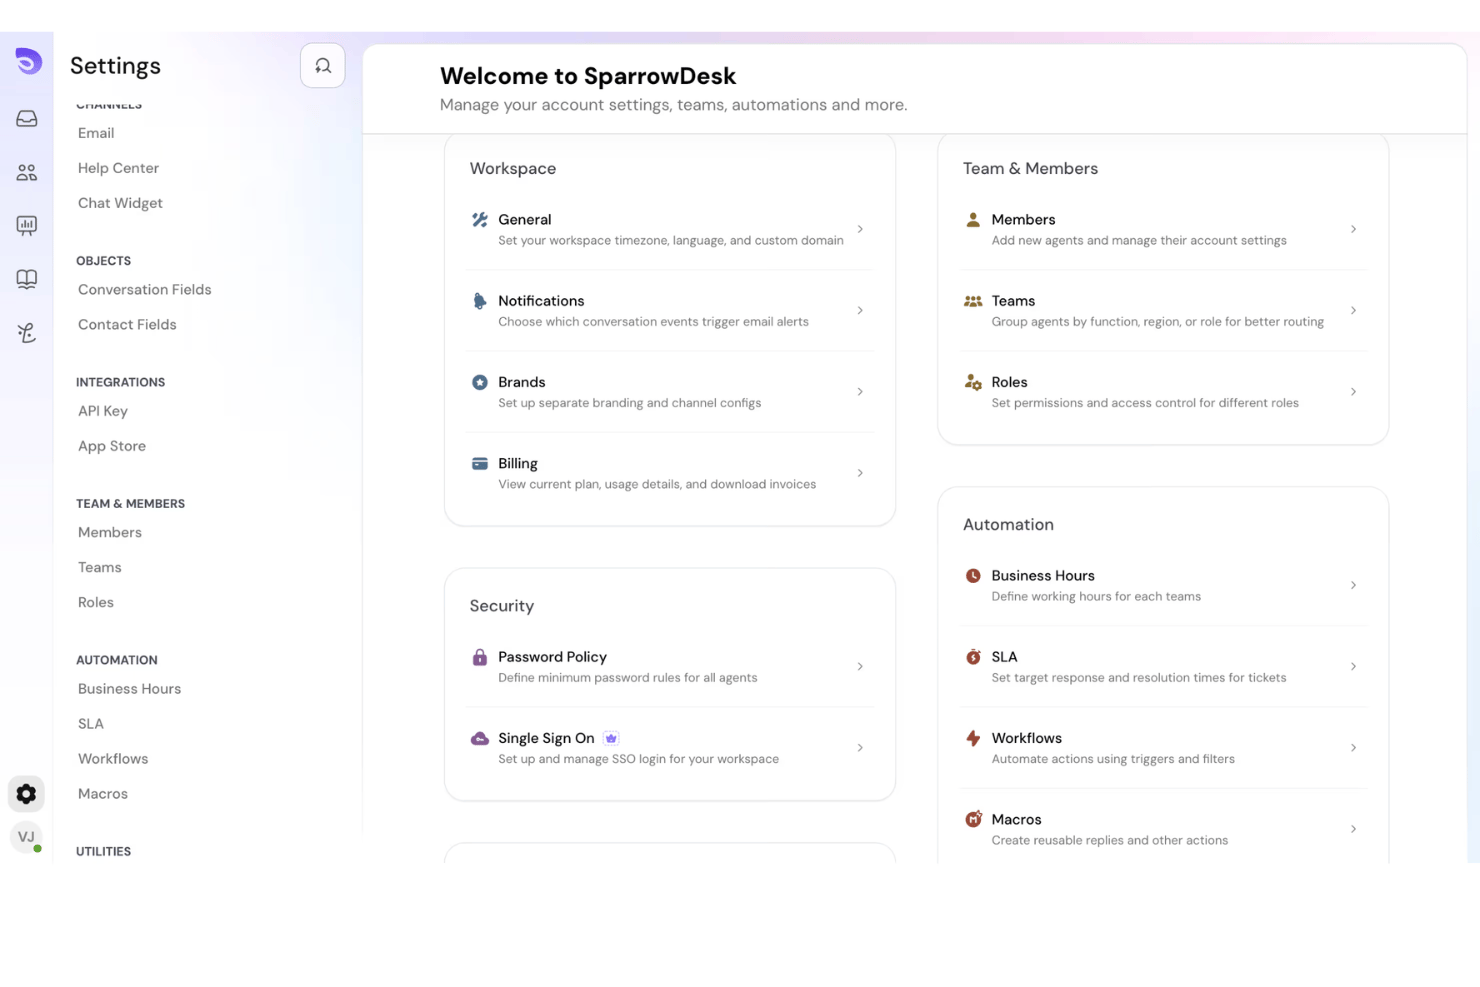Screen dimensions: 1480x987
Task: Open Chat Widget in the settings sidebar
Action: coord(120,203)
